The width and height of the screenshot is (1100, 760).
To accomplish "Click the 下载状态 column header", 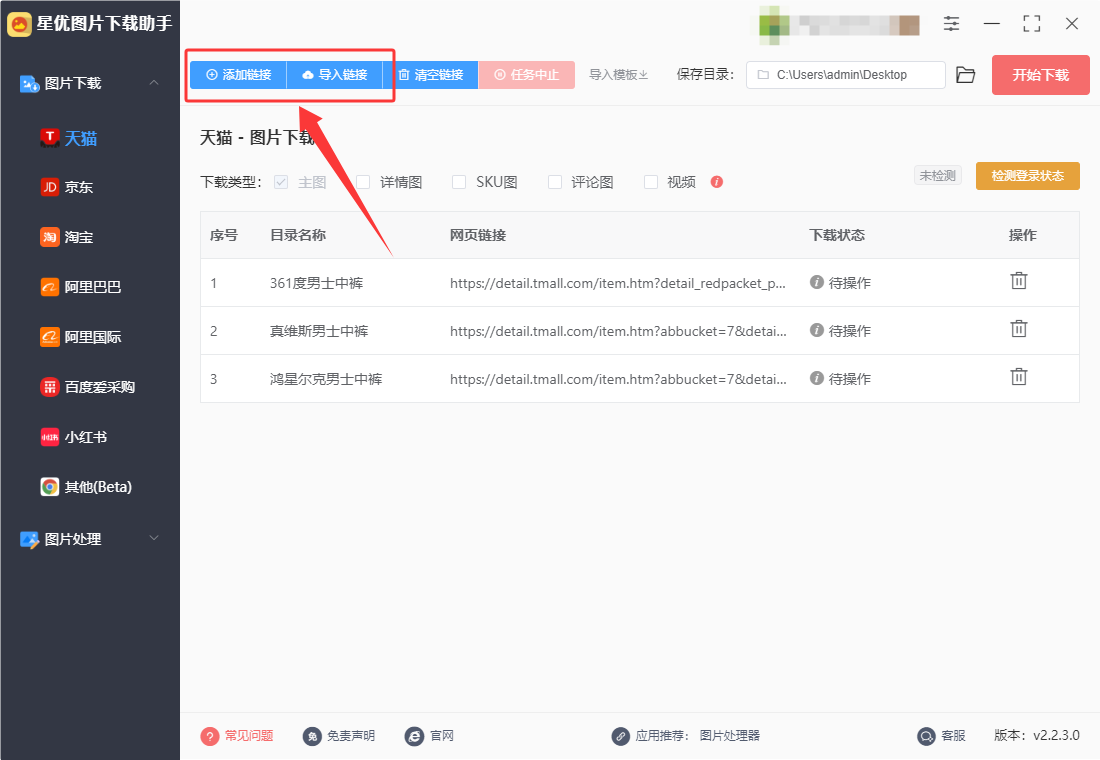I will coord(837,235).
